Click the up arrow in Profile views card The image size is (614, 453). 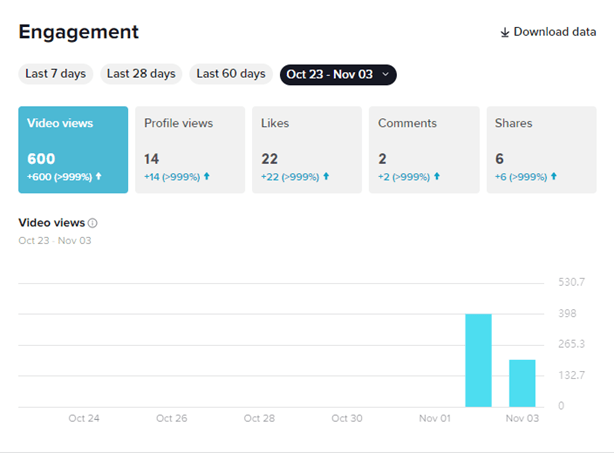coord(207,177)
